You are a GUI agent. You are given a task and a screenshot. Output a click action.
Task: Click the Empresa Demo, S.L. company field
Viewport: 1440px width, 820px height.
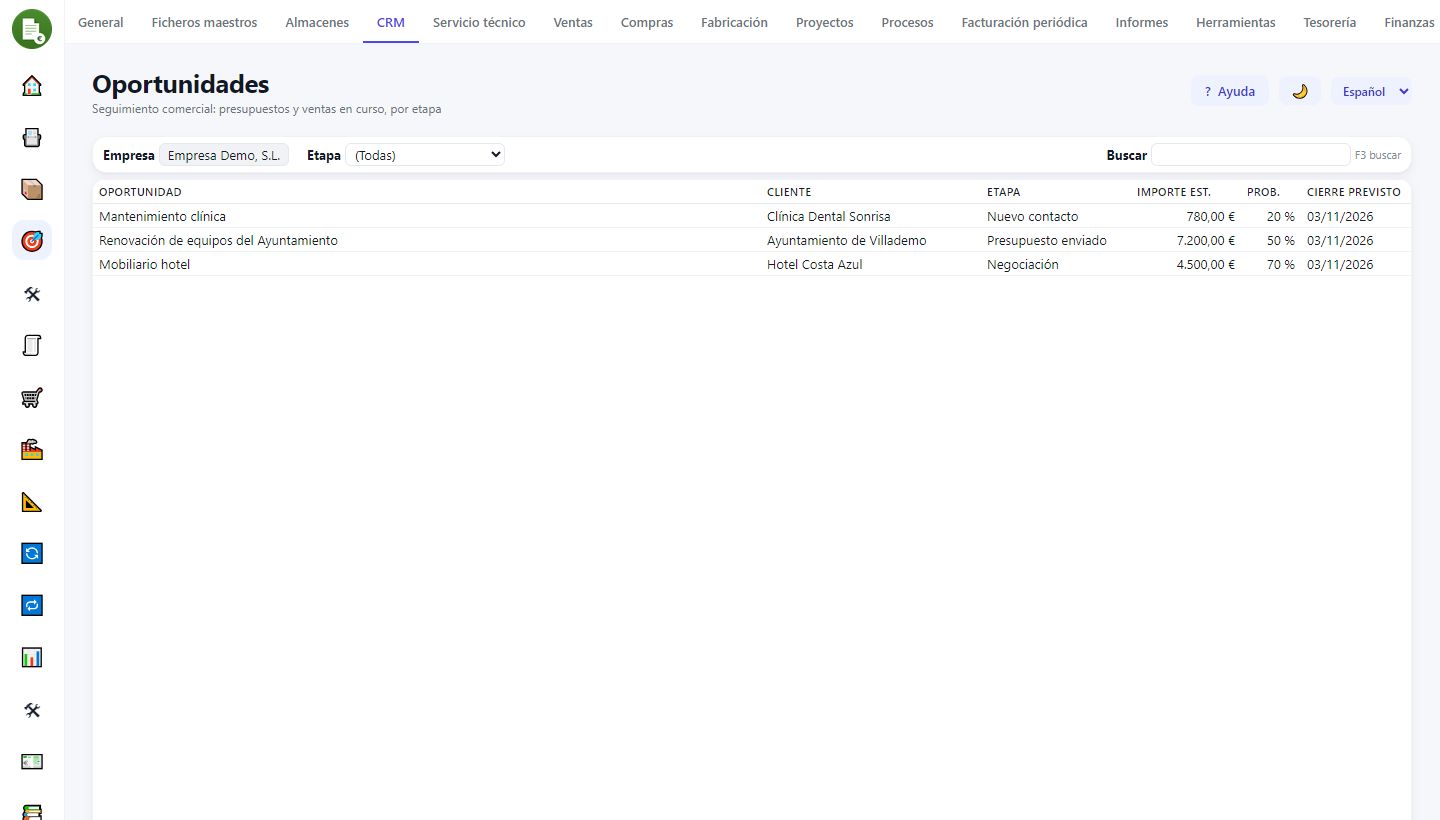tap(224, 155)
